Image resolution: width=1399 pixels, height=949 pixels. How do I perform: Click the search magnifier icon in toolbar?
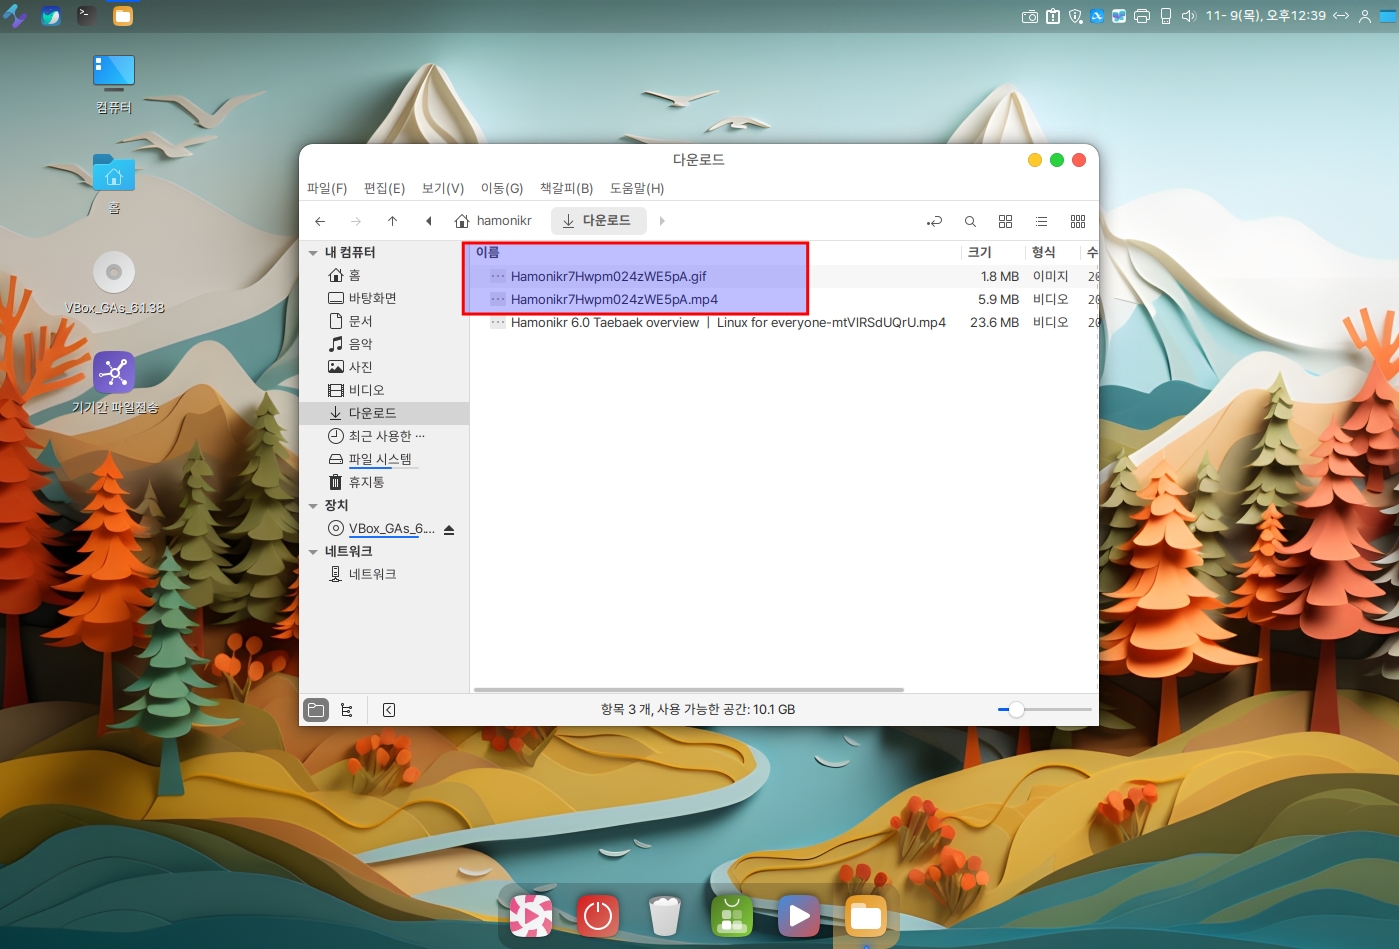tap(970, 221)
